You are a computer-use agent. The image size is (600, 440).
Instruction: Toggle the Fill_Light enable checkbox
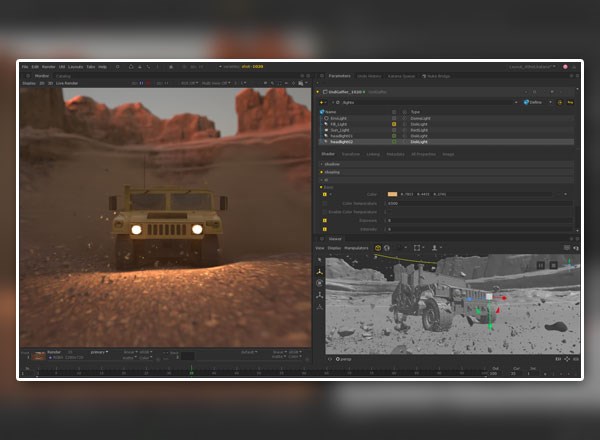click(x=393, y=123)
